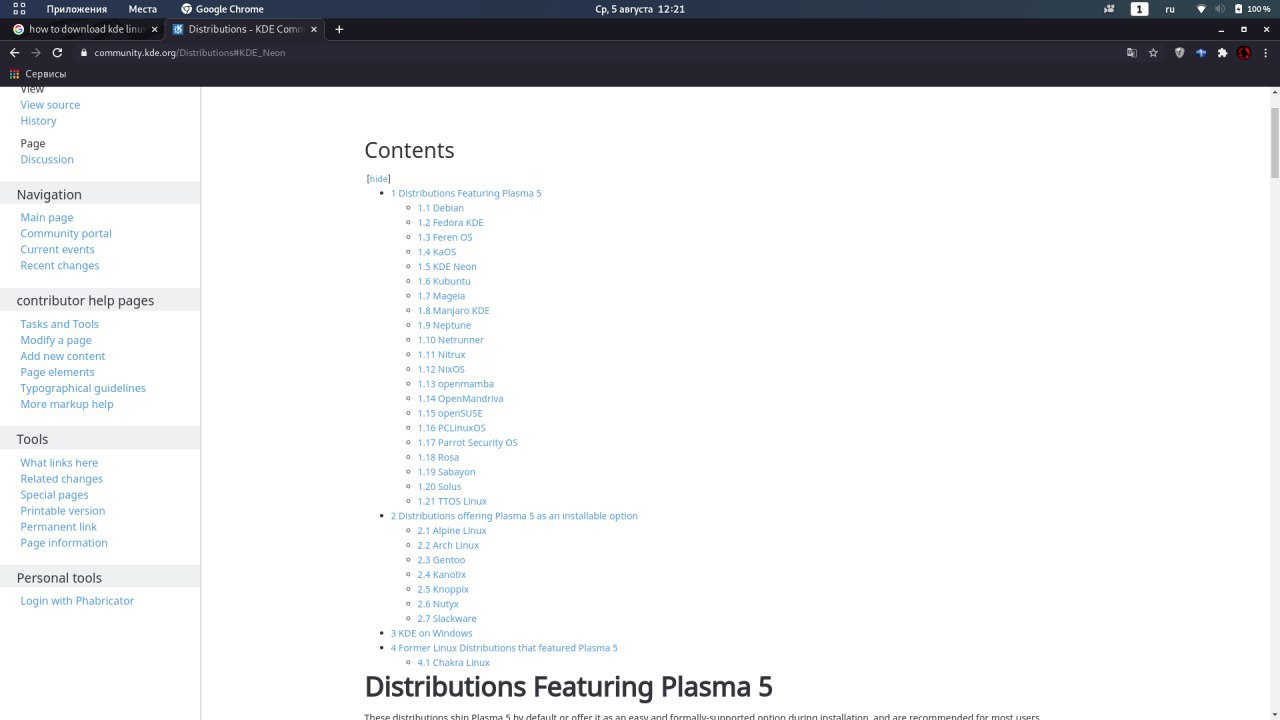Hide the Contents table

coord(378,179)
